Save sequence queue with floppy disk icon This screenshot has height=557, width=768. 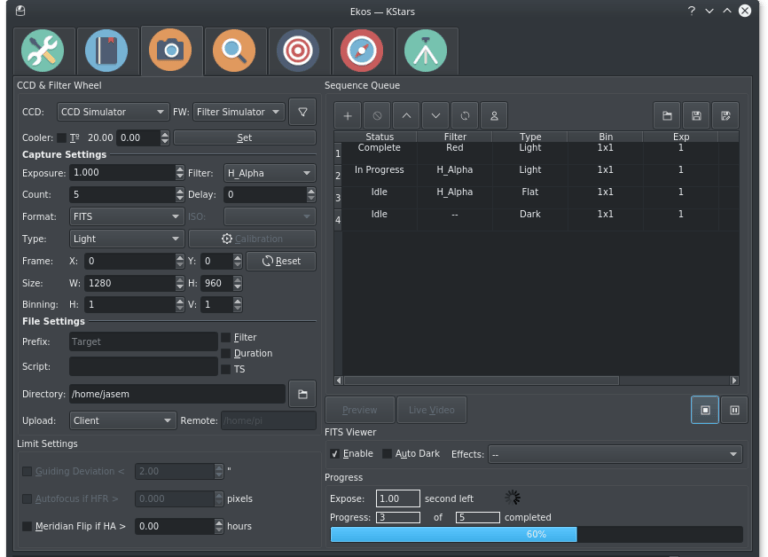pos(696,116)
